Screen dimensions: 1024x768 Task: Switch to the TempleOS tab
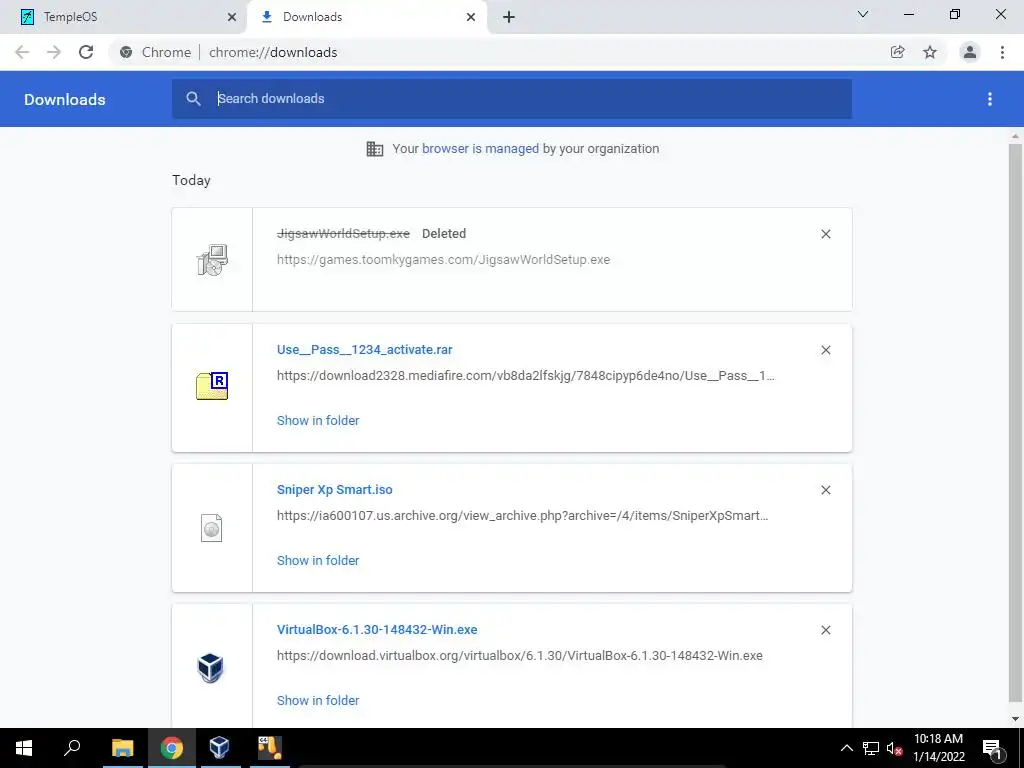point(124,17)
